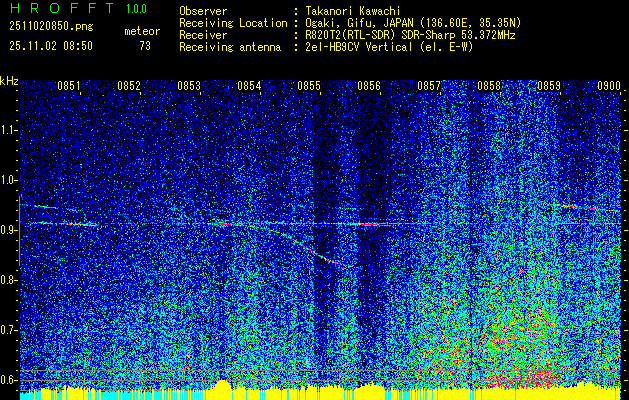Click frequency axis label 0.9

tap(9, 230)
